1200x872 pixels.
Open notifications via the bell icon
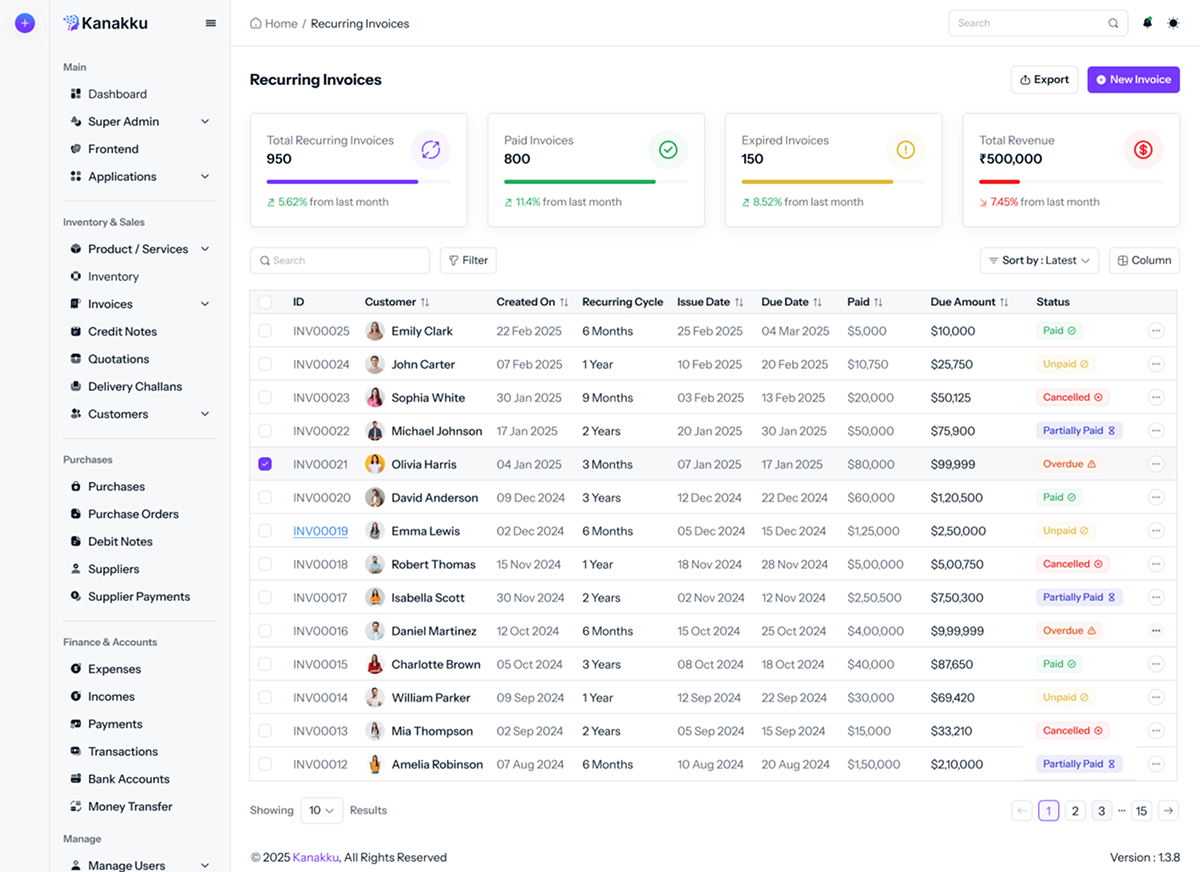(x=1147, y=22)
